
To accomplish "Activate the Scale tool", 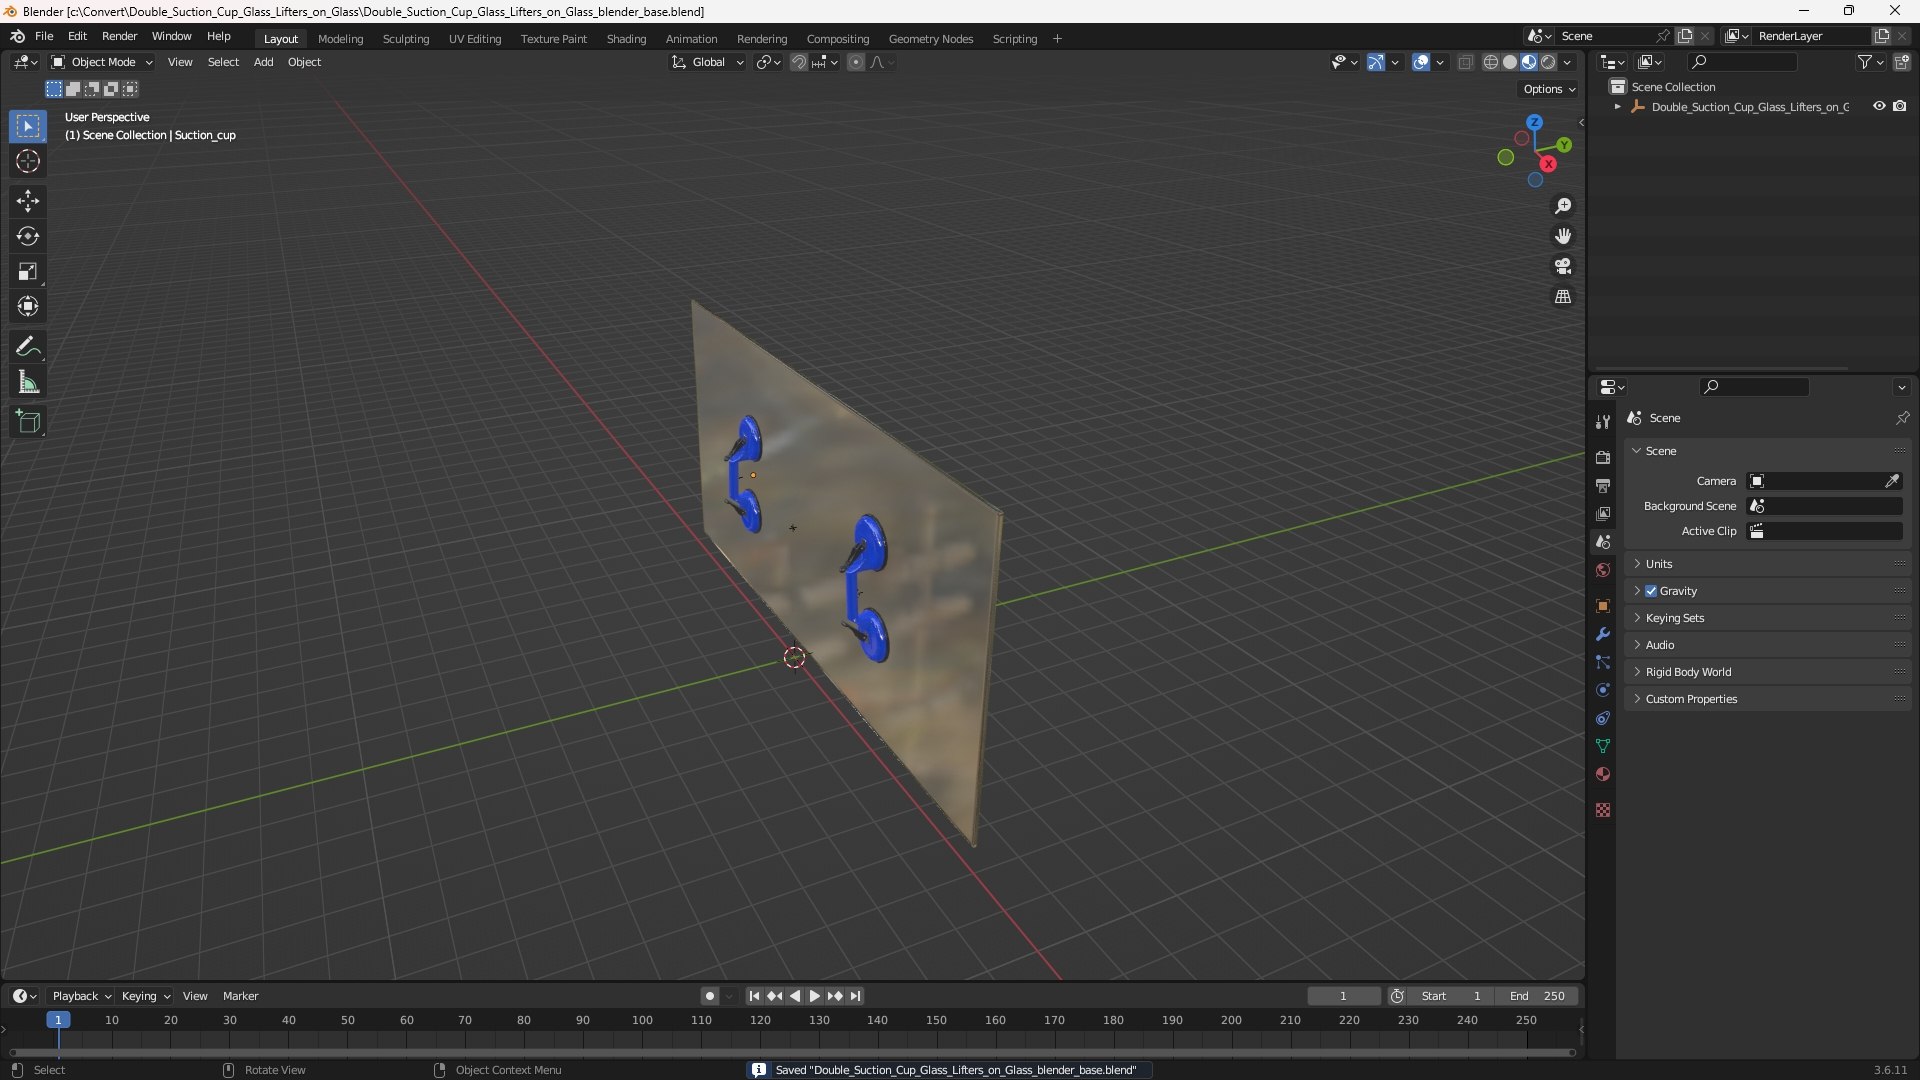I will point(28,271).
